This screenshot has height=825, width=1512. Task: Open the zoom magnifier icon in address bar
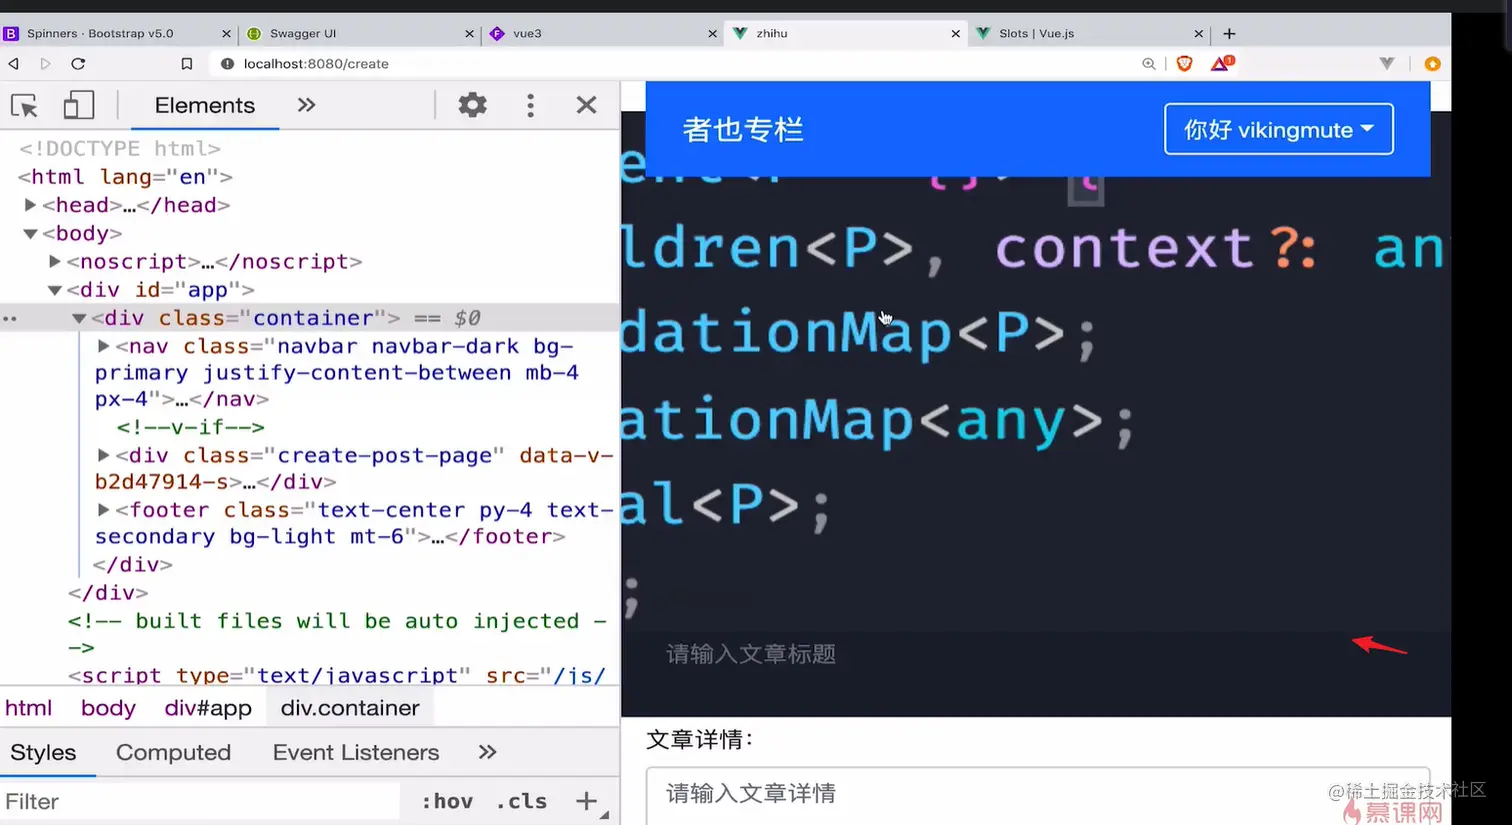tap(1148, 63)
